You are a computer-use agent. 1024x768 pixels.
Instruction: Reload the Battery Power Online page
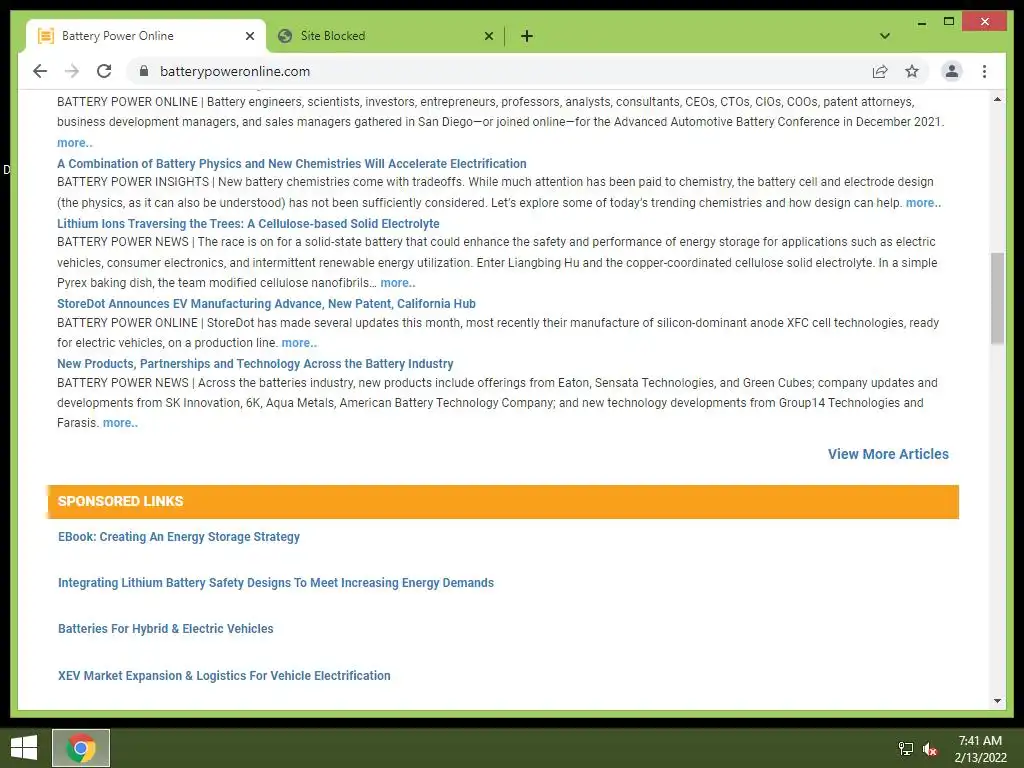(104, 71)
